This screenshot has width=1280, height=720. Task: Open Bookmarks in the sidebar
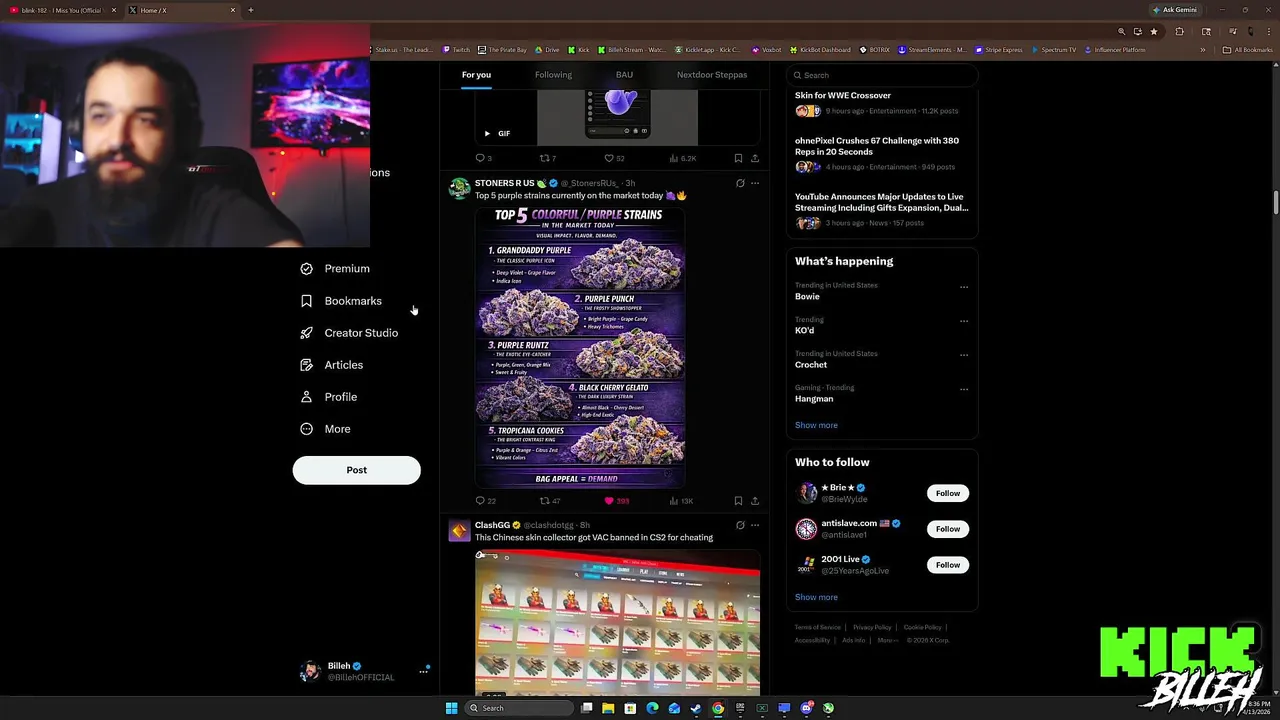pyautogui.click(x=342, y=300)
